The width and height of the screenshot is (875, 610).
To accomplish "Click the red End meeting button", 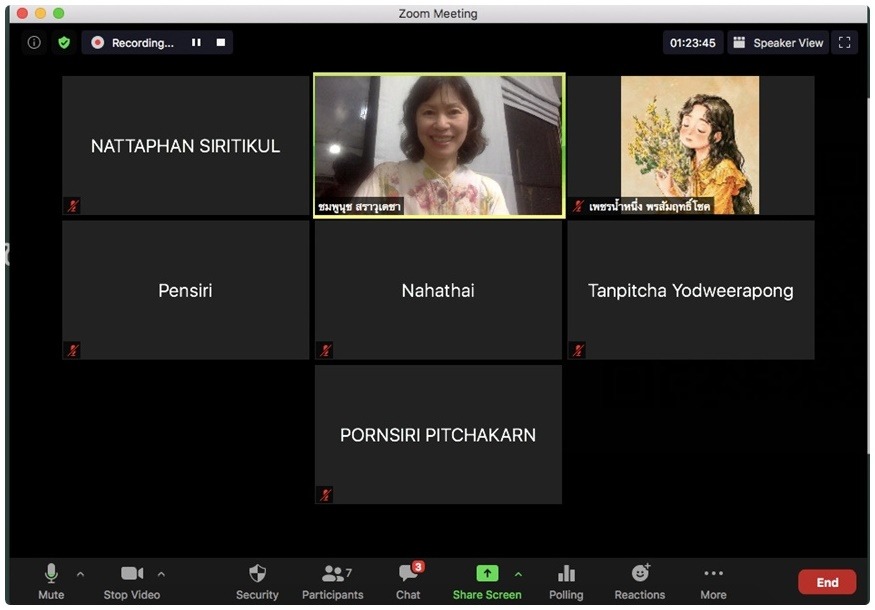I will [x=827, y=582].
